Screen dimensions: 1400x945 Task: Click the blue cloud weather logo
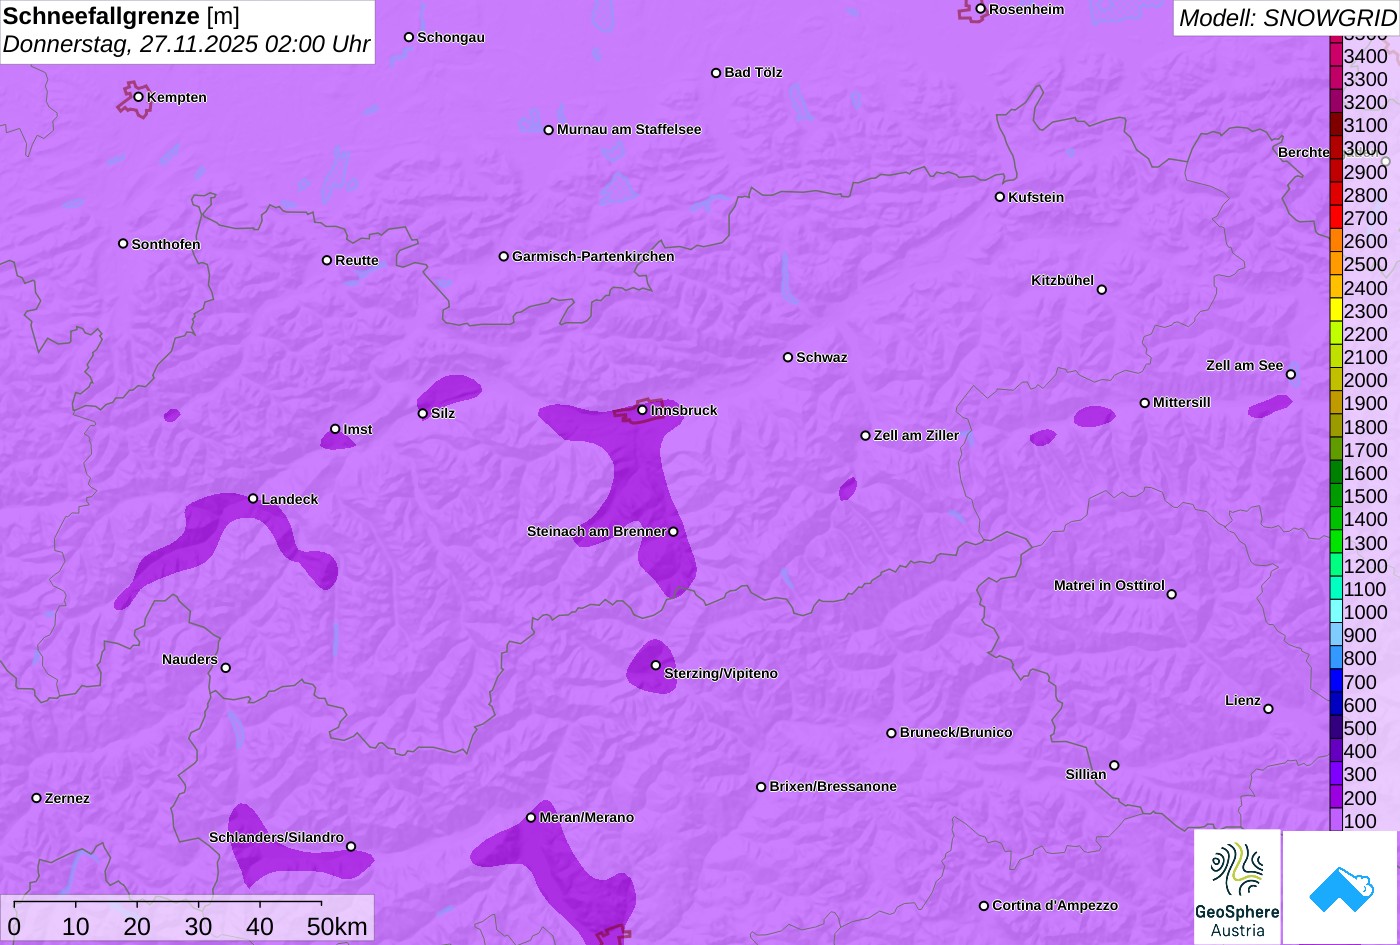click(1340, 887)
